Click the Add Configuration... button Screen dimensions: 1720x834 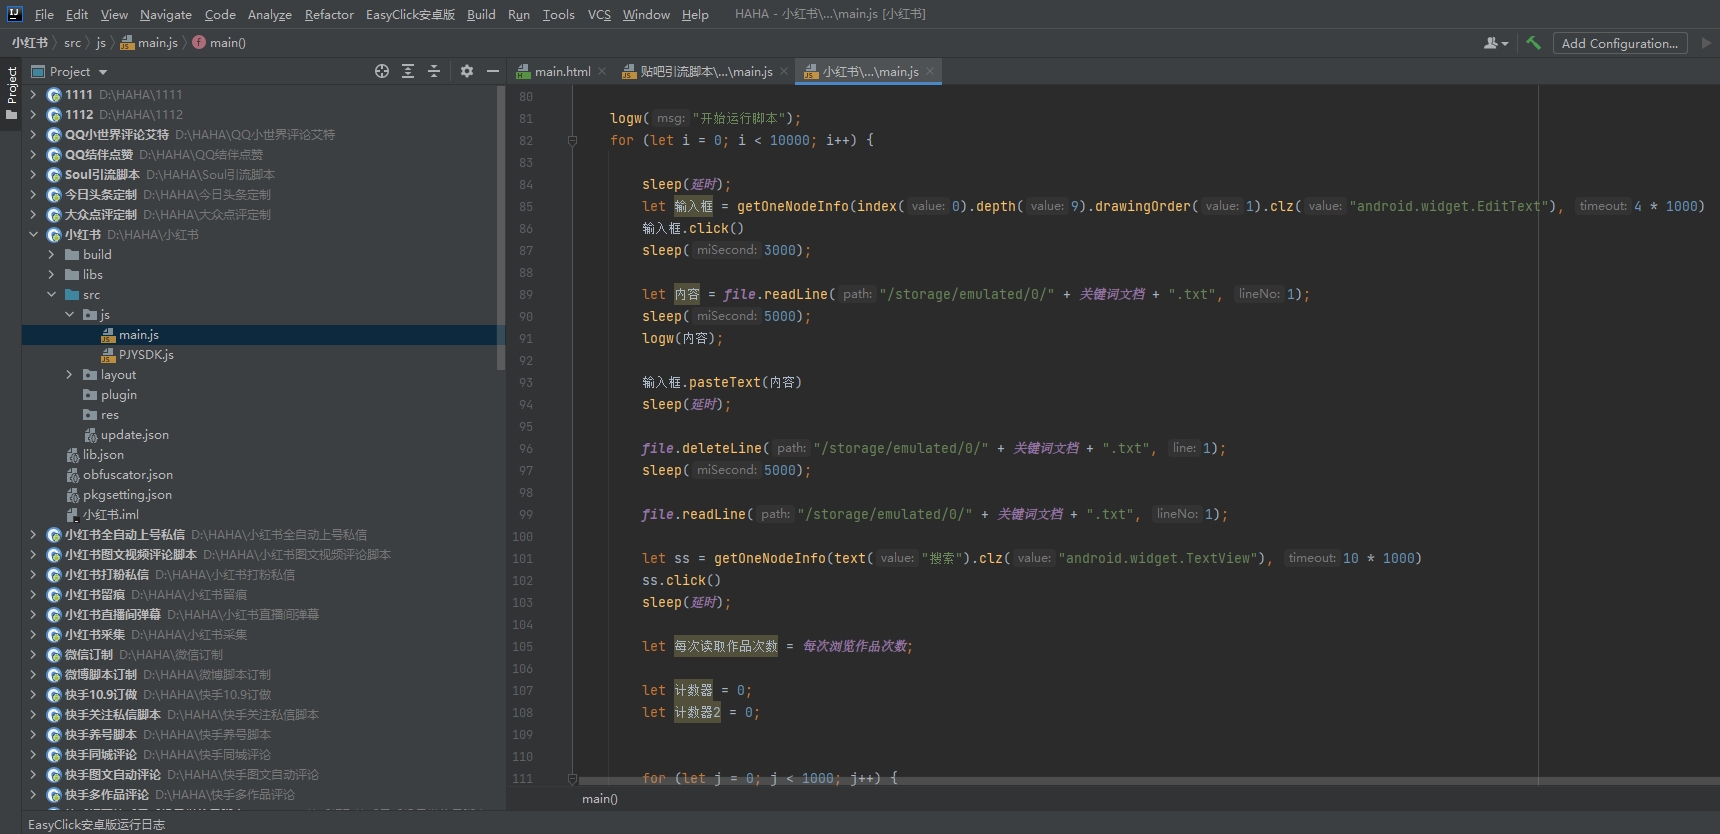point(1620,43)
